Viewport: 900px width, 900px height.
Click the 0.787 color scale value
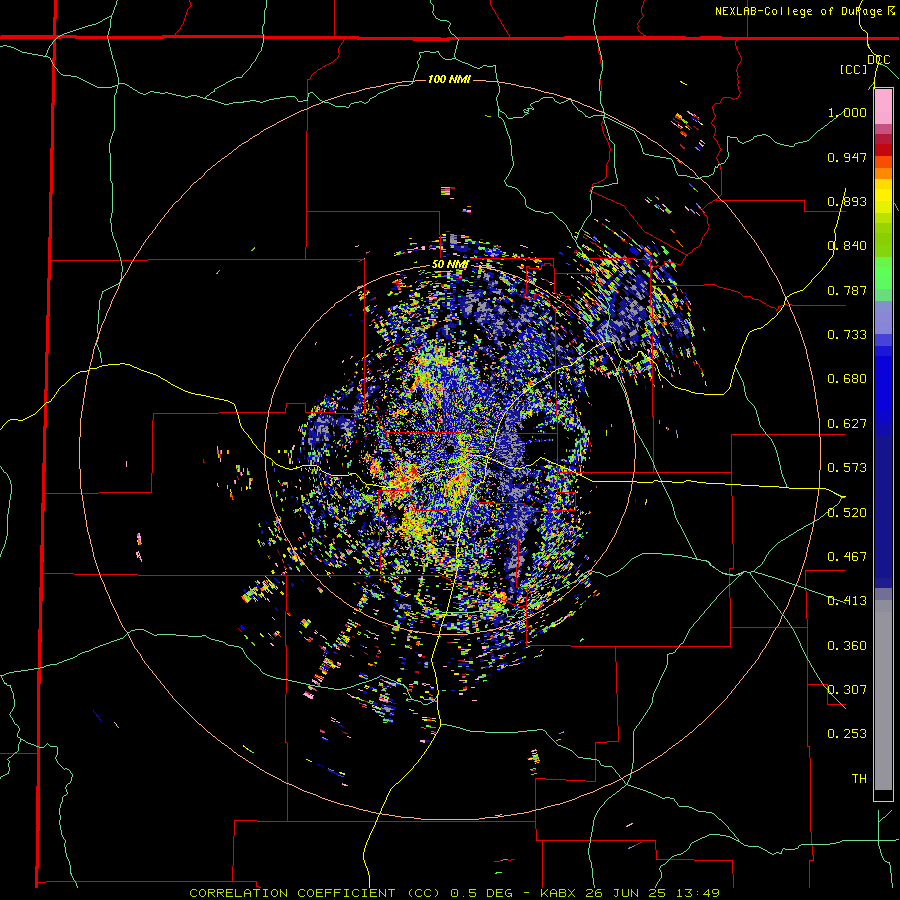847,290
